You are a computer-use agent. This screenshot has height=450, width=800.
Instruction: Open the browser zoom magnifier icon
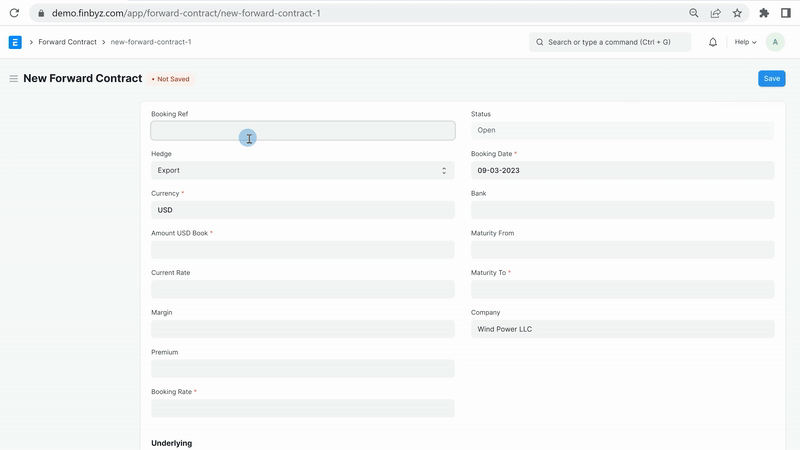coord(694,14)
